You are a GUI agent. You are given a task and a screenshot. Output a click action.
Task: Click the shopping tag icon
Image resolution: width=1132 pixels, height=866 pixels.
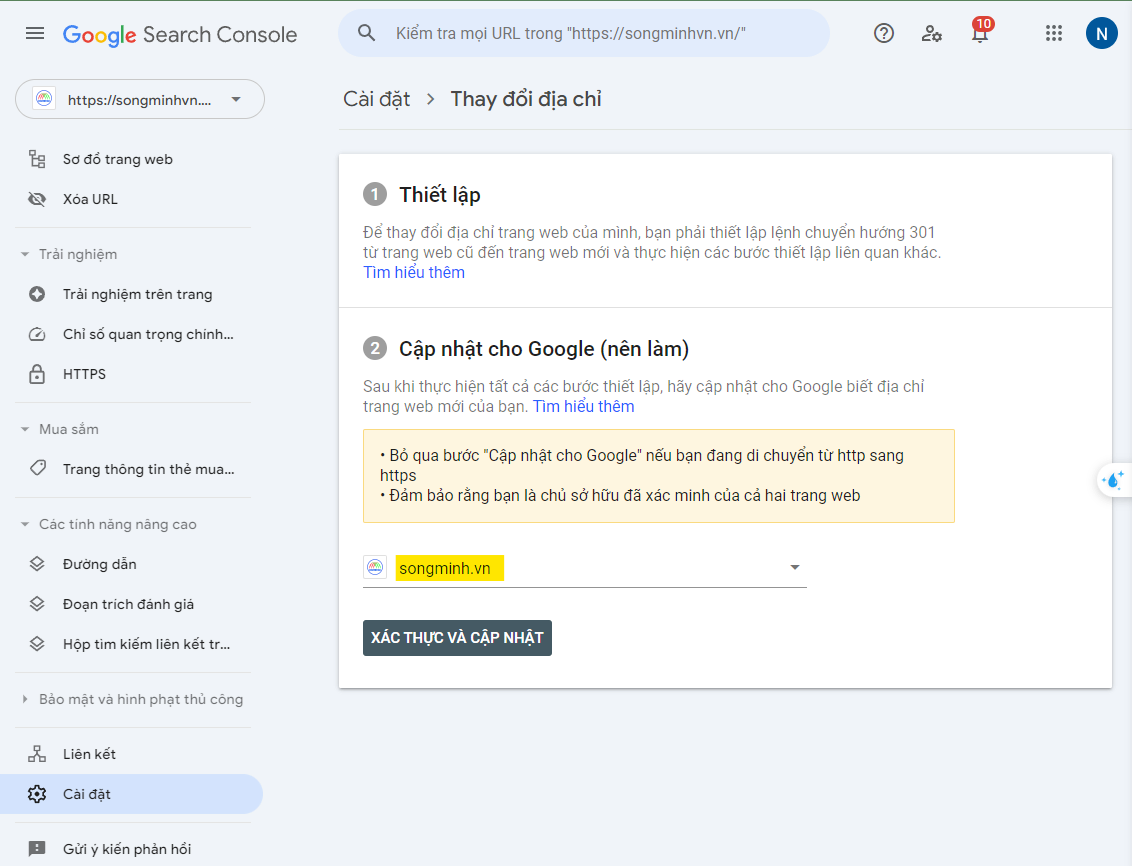pos(38,468)
